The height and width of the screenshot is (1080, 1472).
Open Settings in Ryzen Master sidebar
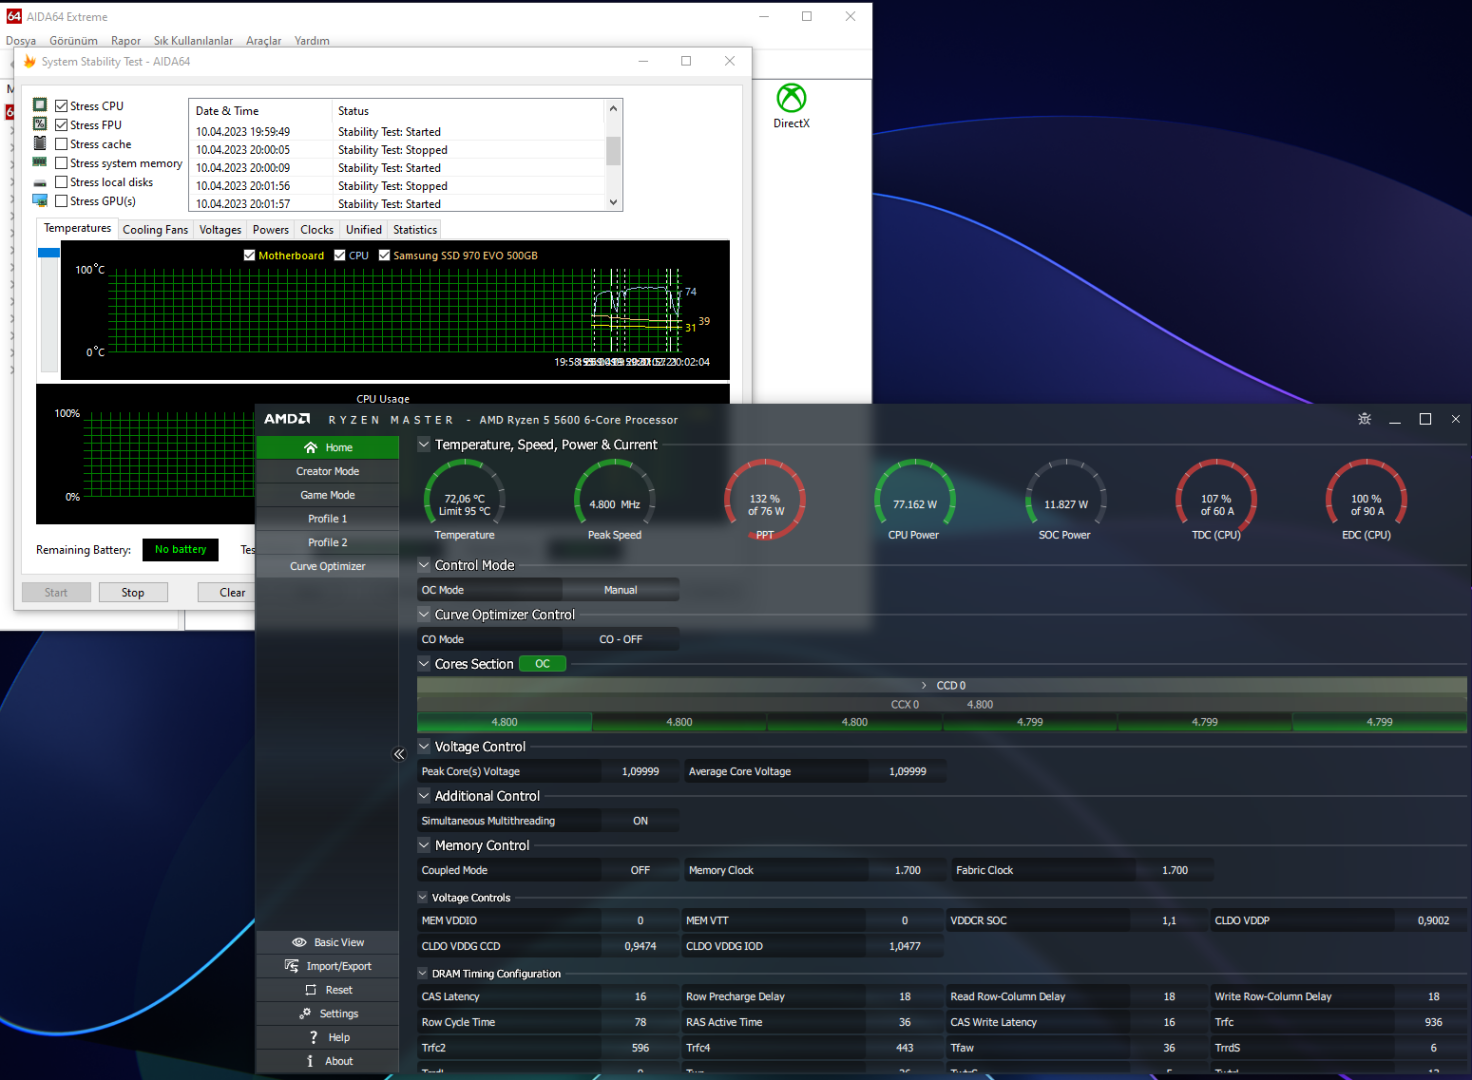point(328,1014)
